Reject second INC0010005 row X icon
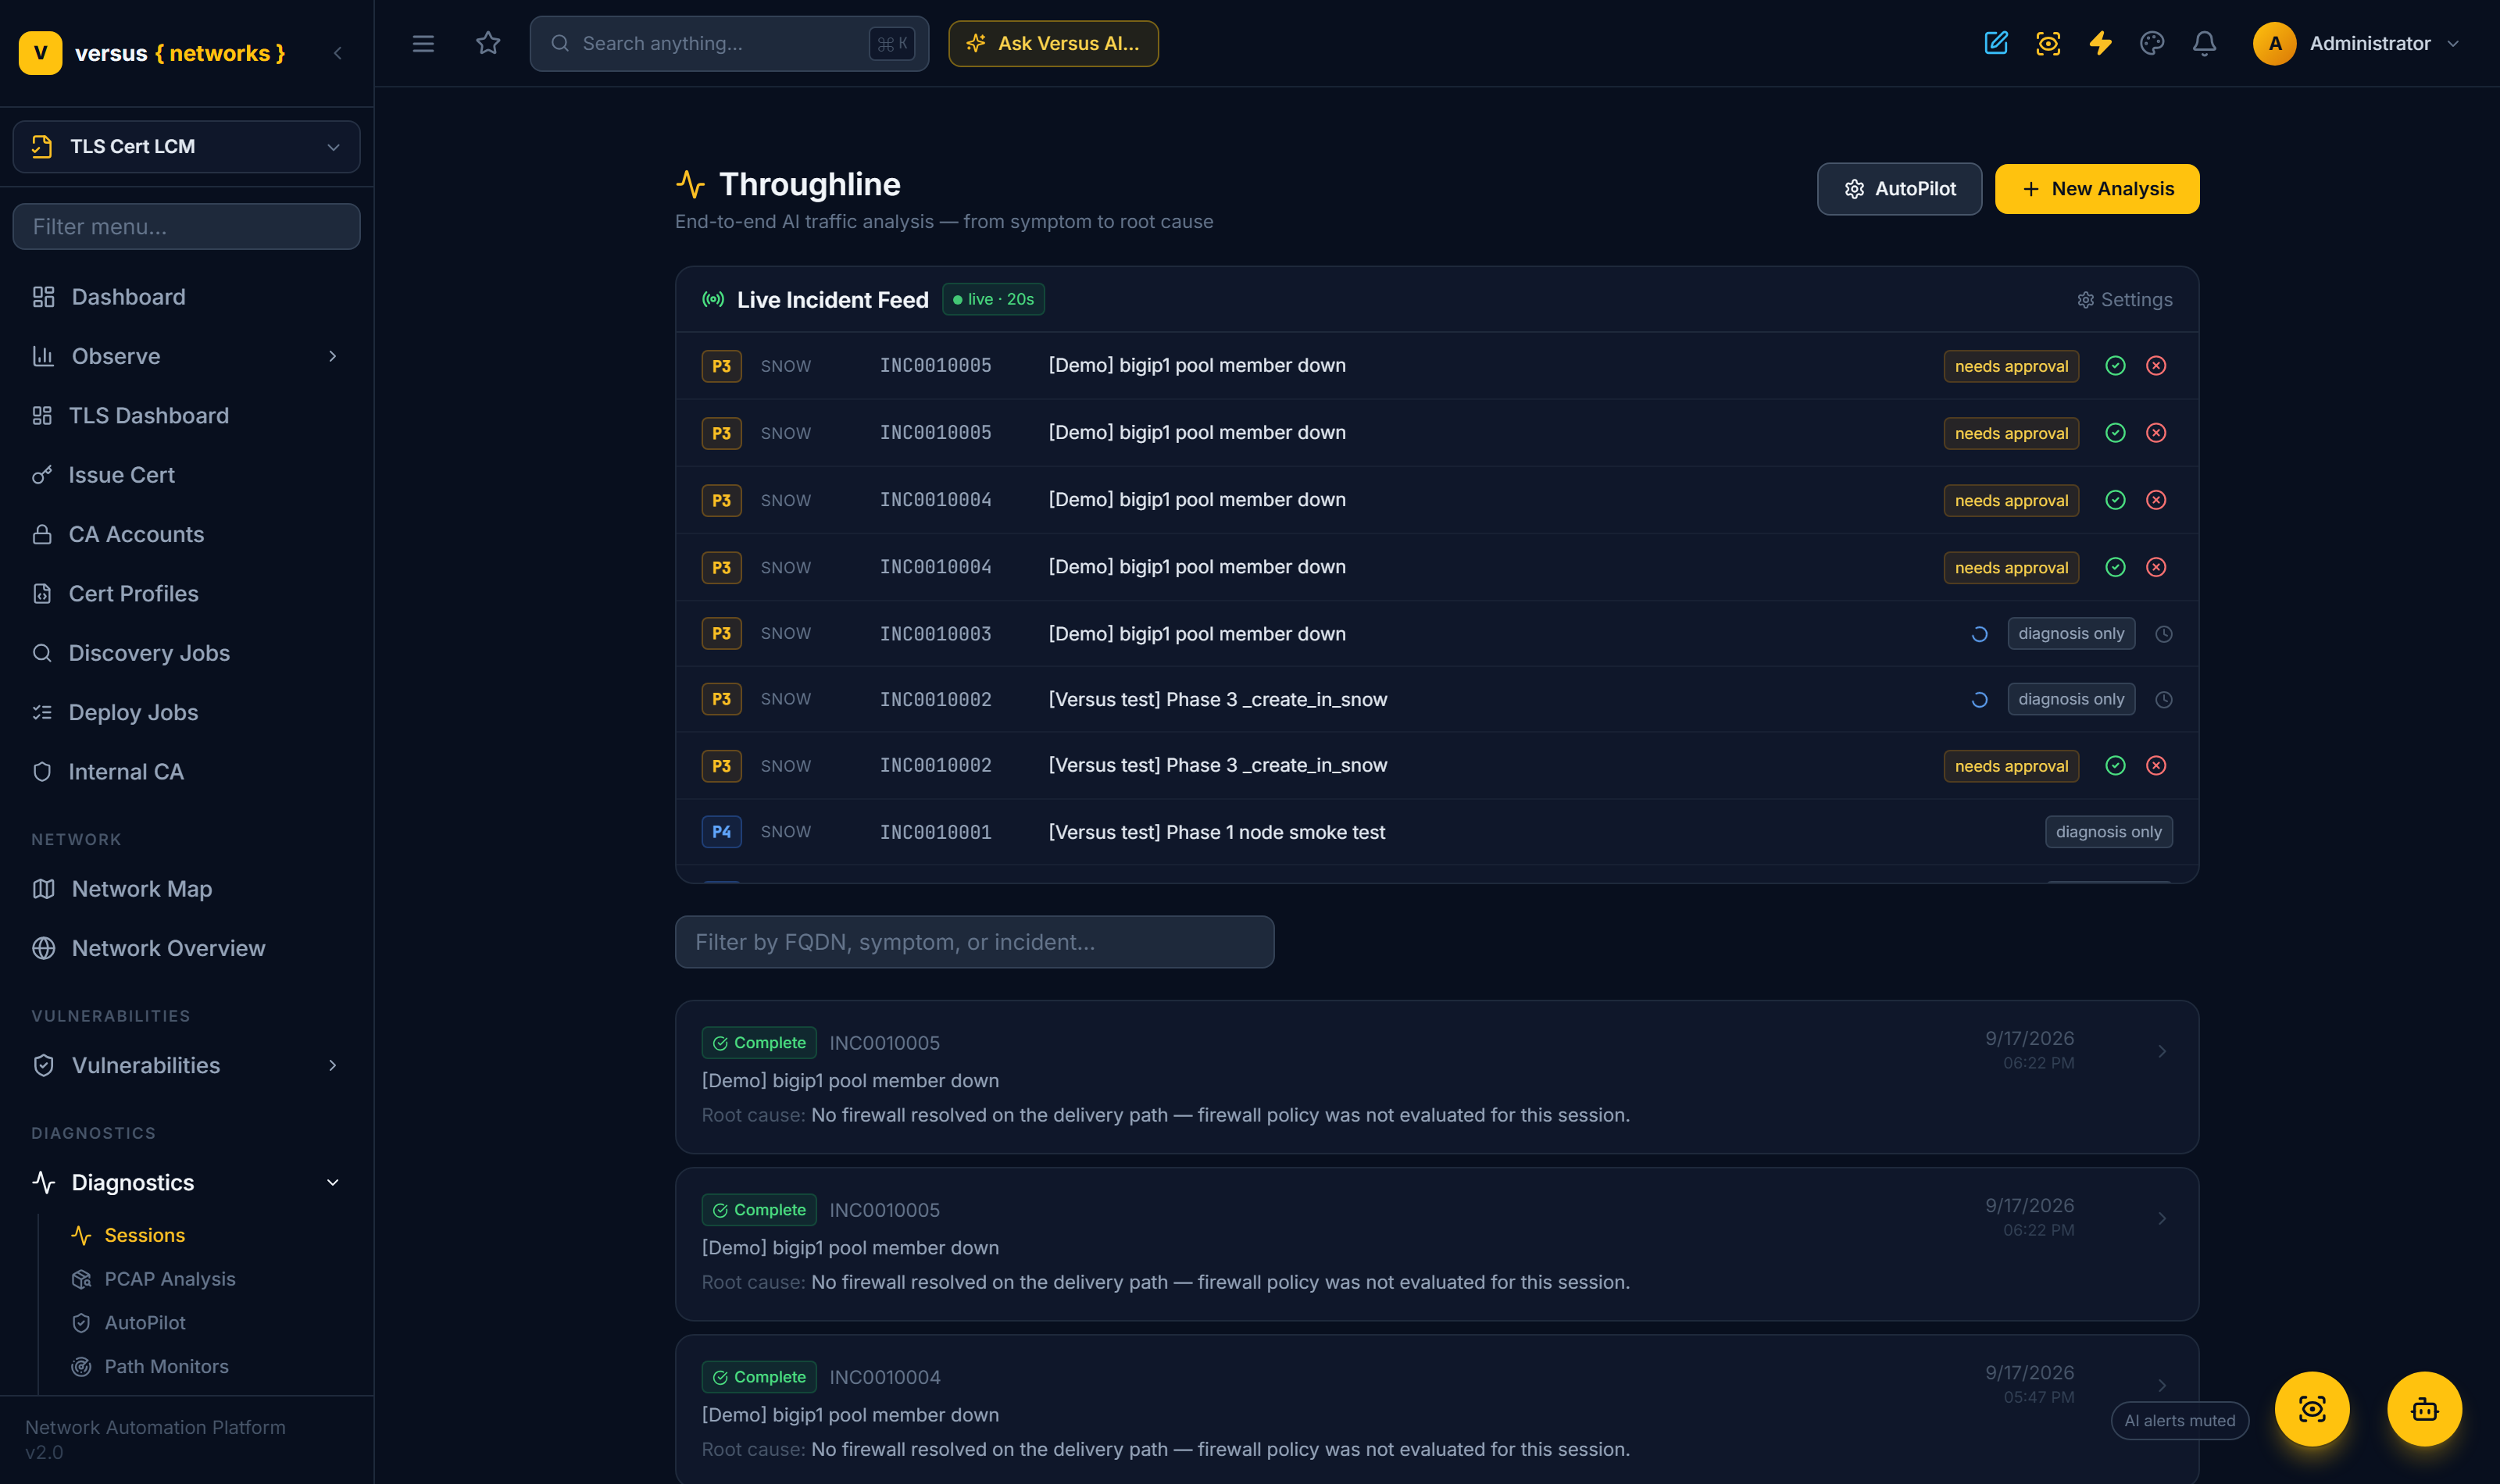 coord(2156,433)
